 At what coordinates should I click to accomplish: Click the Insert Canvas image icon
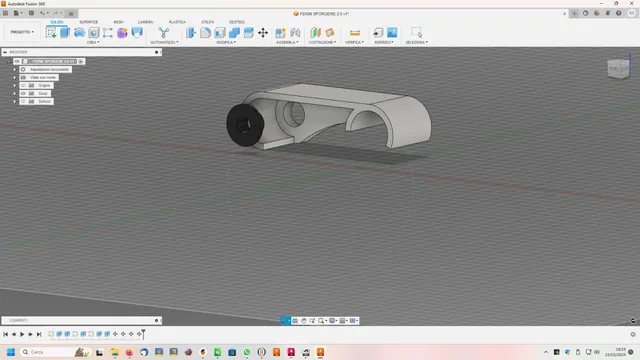[392, 33]
